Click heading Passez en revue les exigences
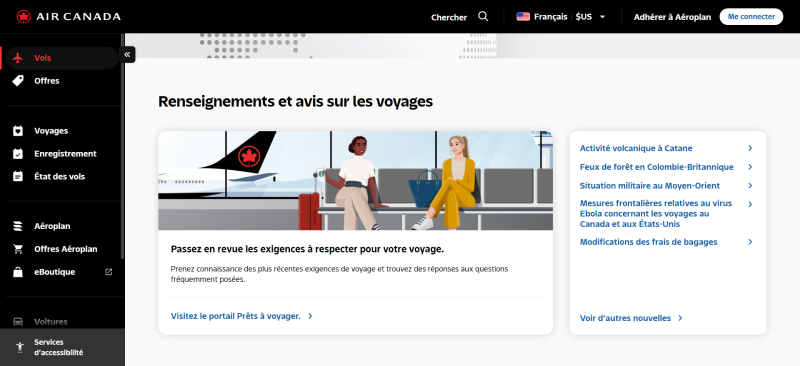Screen dimensions: 800x366 click(x=307, y=249)
